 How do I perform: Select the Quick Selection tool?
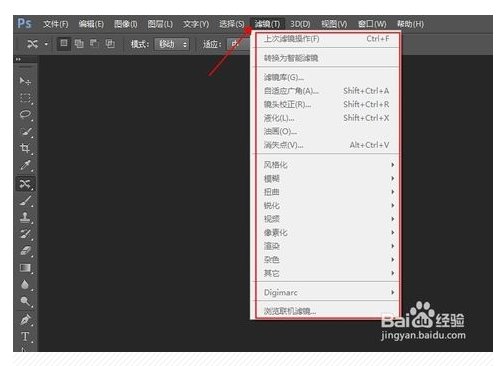pos(25,132)
